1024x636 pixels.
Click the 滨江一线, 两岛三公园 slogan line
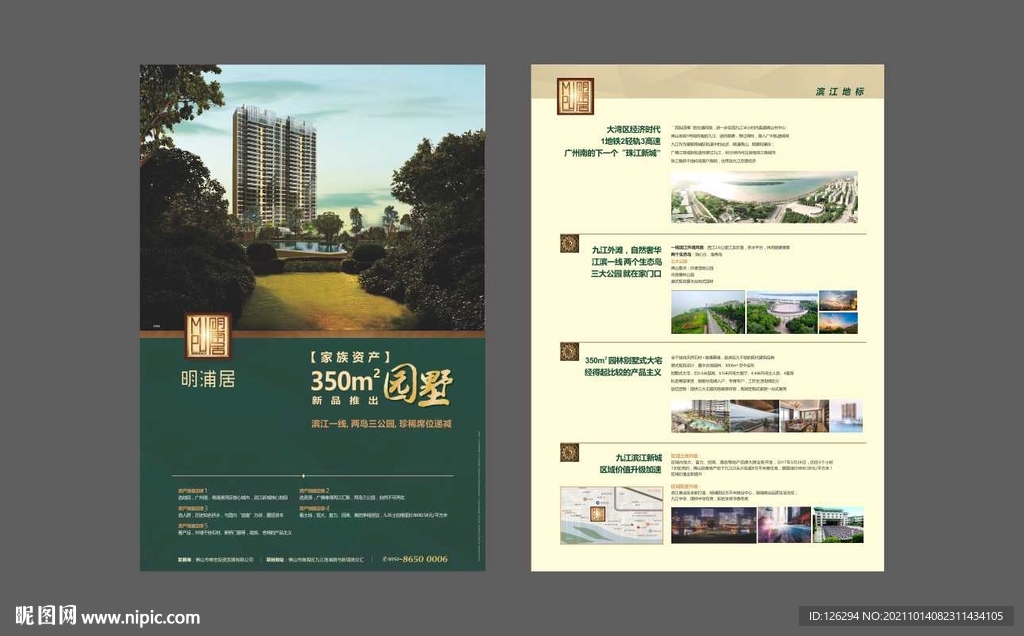point(381,424)
